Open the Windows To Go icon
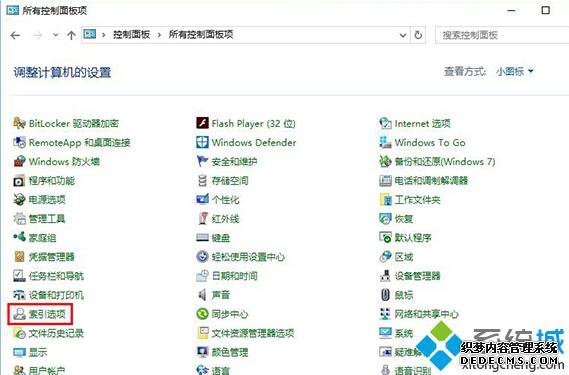This screenshot has width=569, height=375. 385,142
